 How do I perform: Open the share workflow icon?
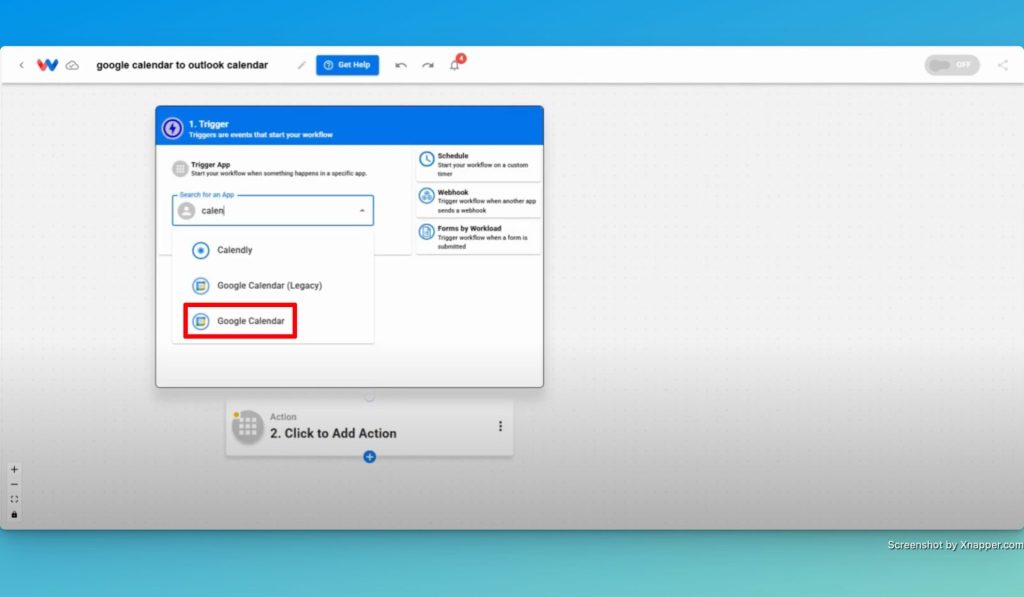coord(1003,65)
